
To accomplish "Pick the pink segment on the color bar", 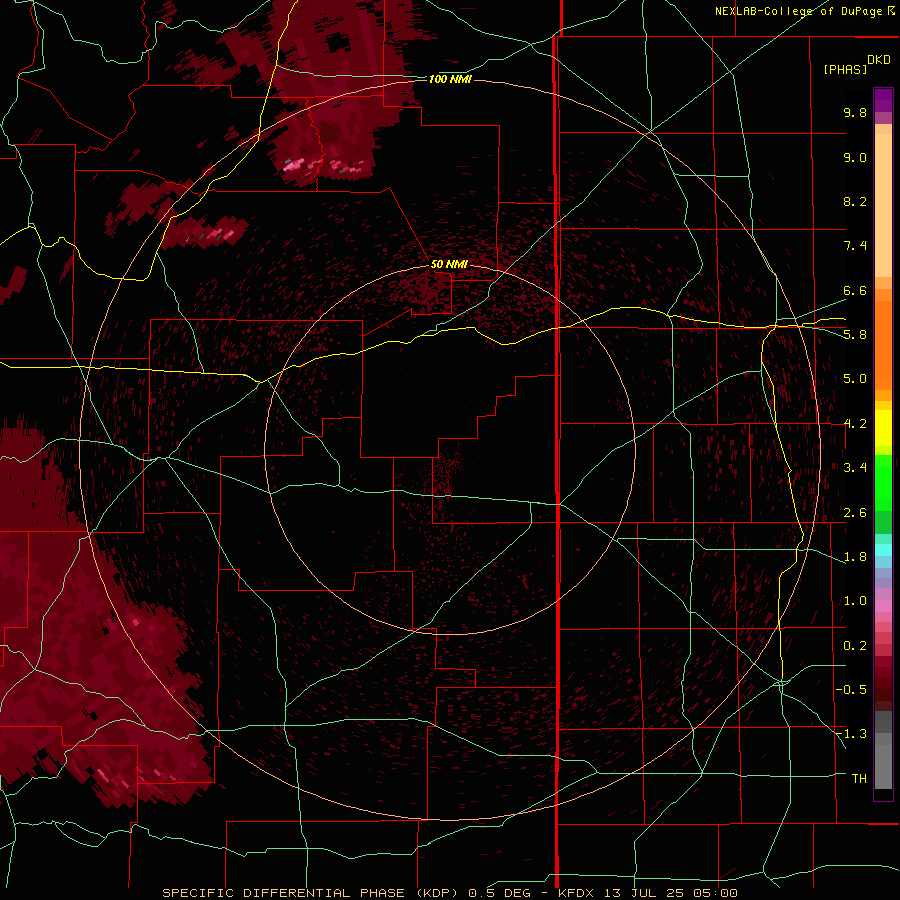I will (883, 606).
